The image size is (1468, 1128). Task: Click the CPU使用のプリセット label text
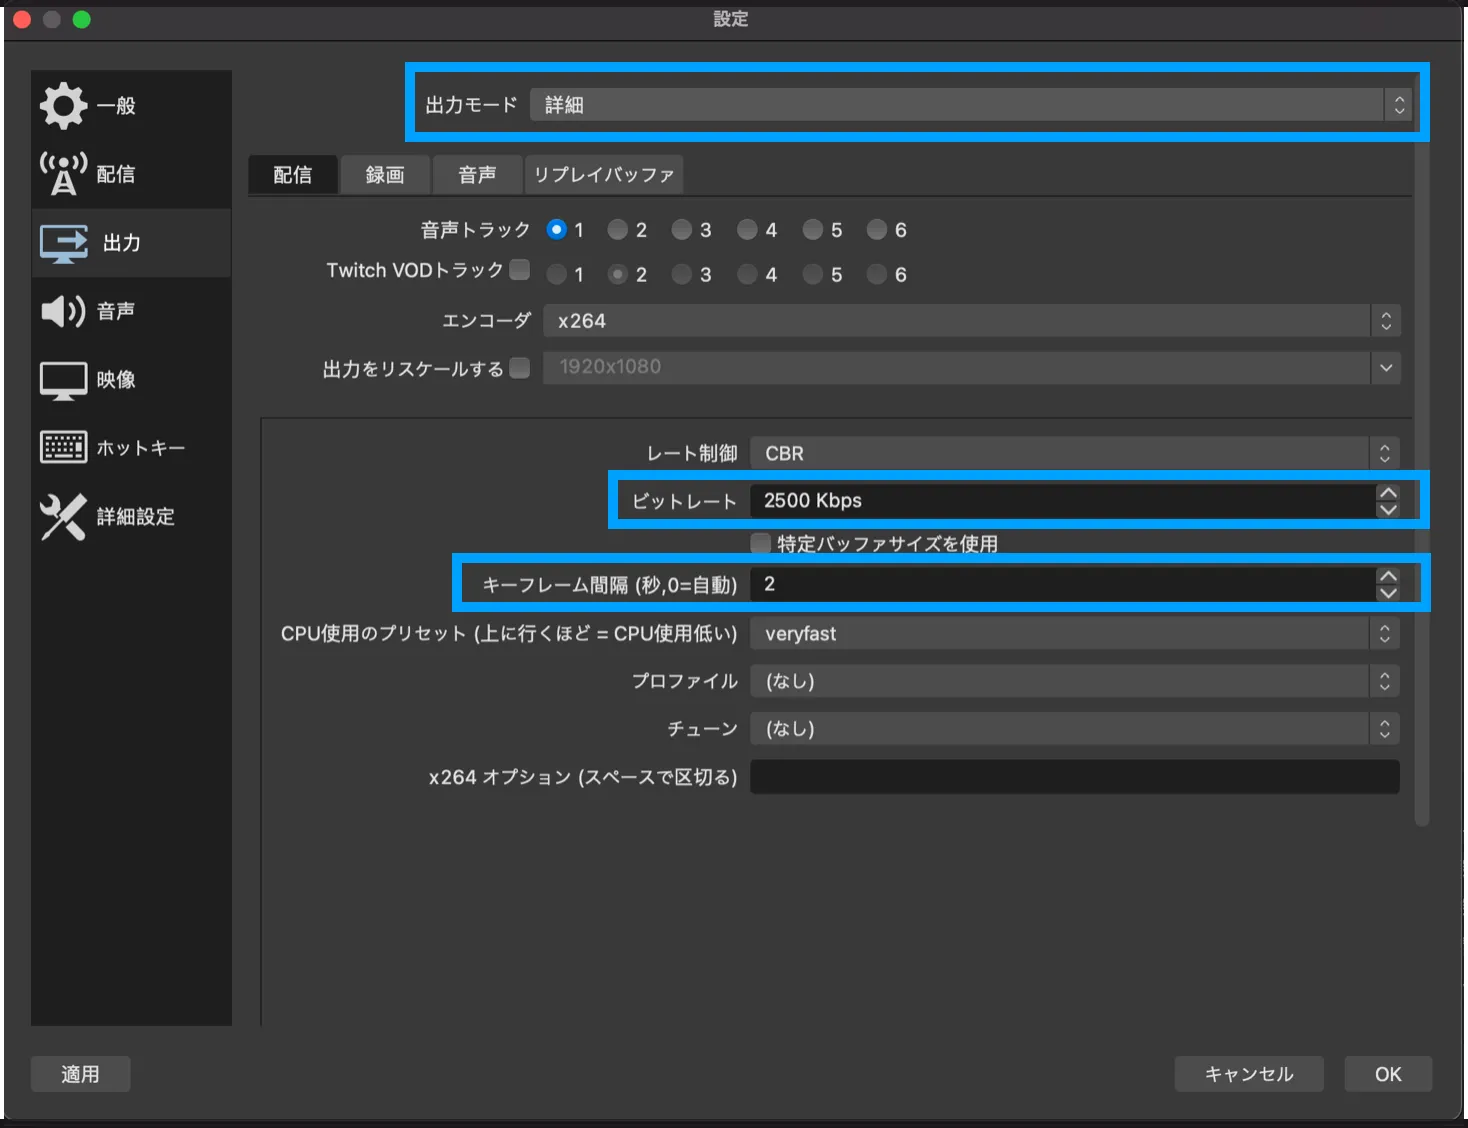click(509, 634)
